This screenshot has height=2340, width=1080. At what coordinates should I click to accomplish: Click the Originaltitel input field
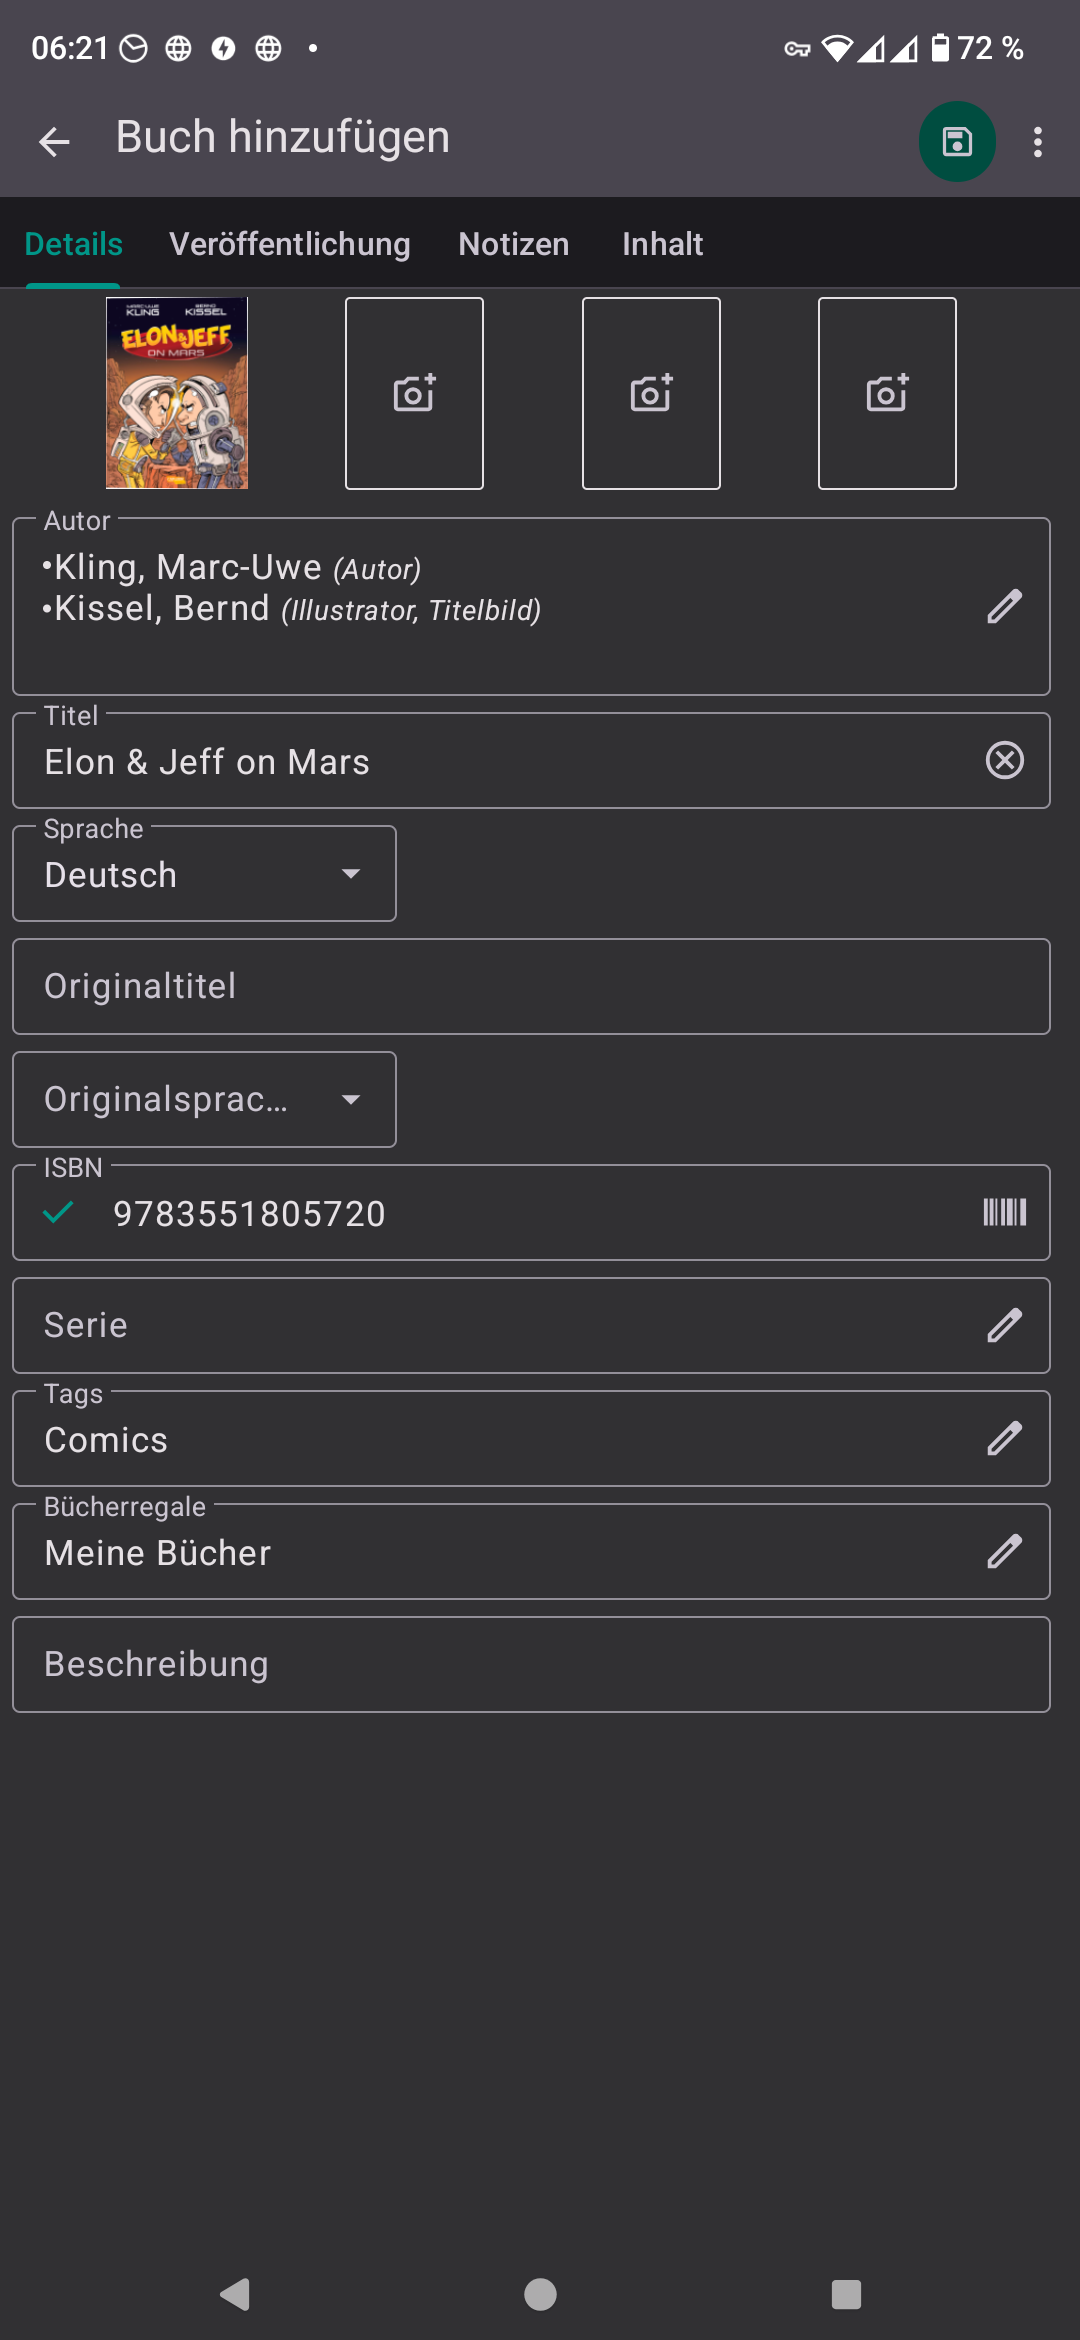(x=531, y=986)
